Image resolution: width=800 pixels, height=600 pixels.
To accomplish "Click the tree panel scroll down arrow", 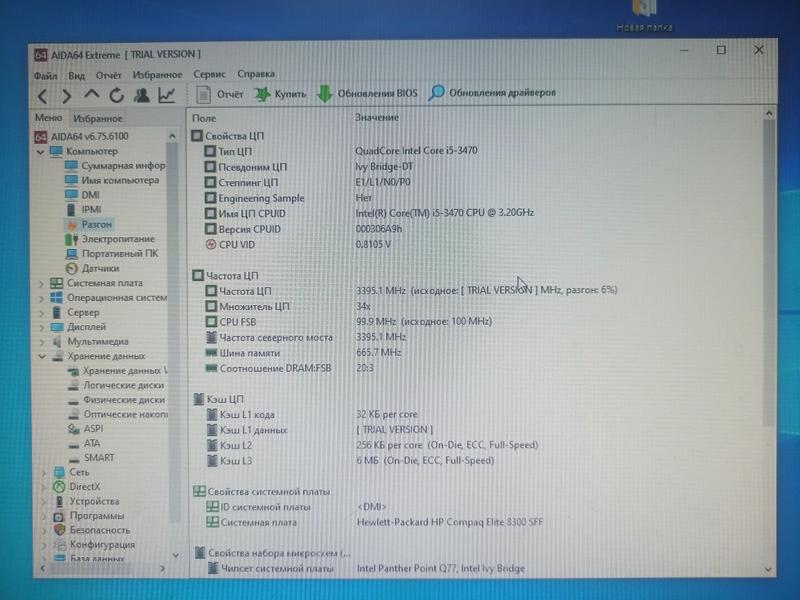I will click(x=176, y=555).
